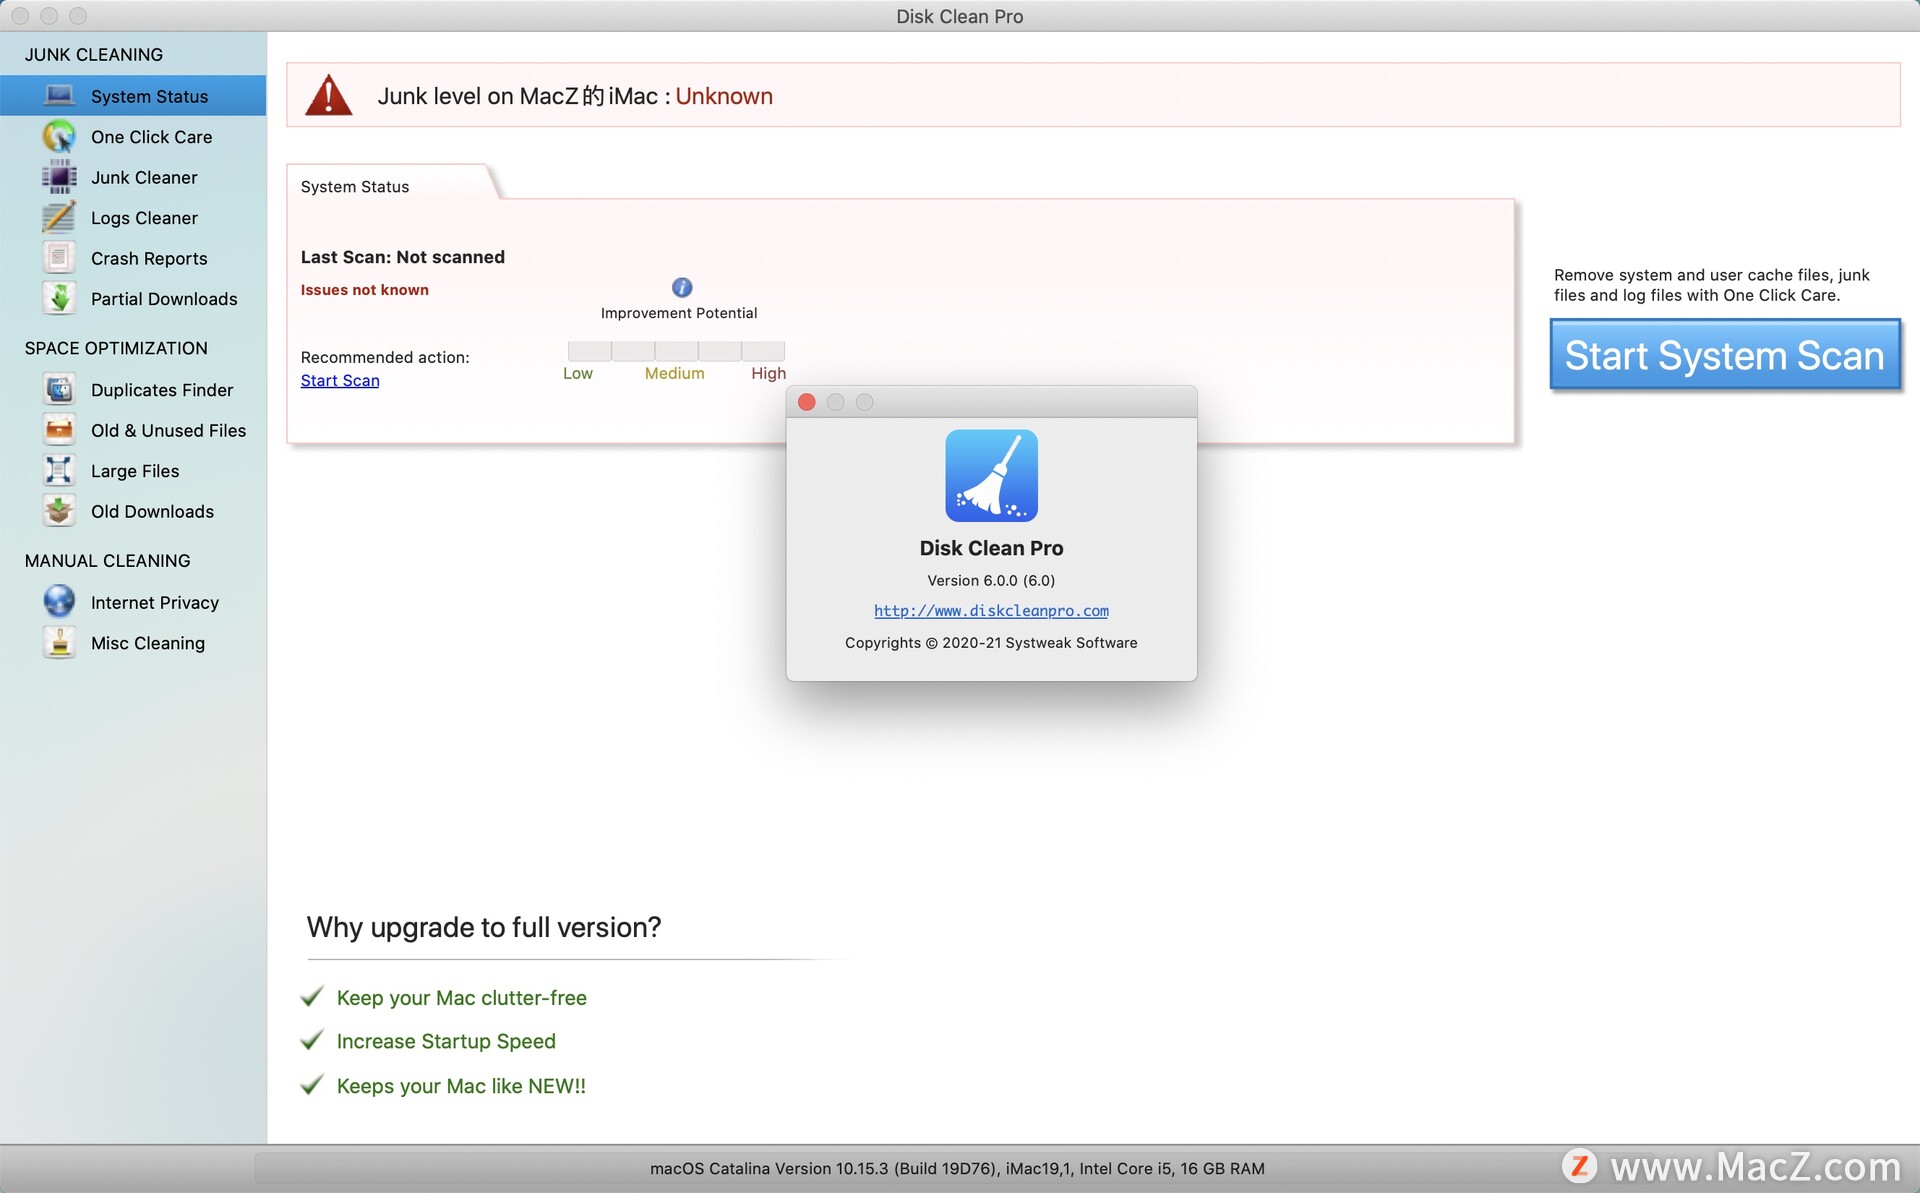Select the Old Downloads sidebar item
1920x1193 pixels.
pyautogui.click(x=151, y=510)
